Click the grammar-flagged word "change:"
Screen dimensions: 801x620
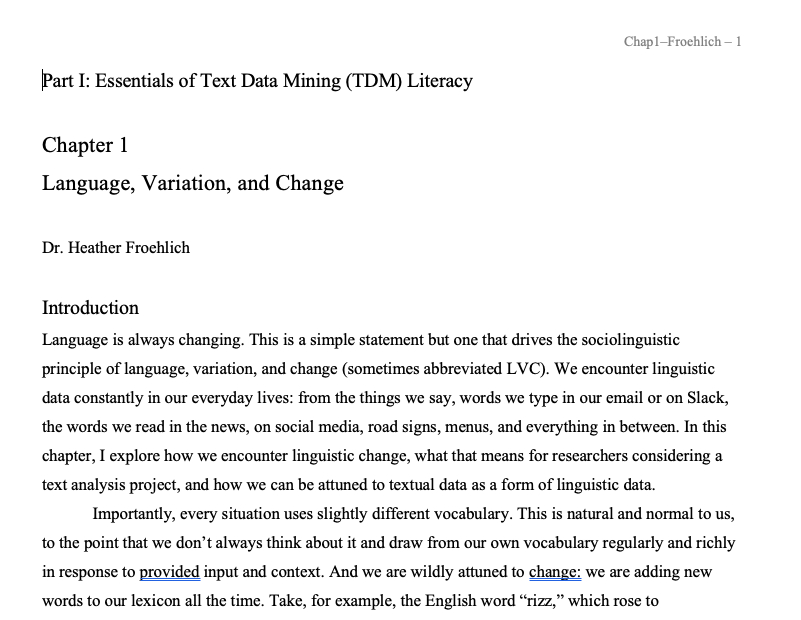555,573
